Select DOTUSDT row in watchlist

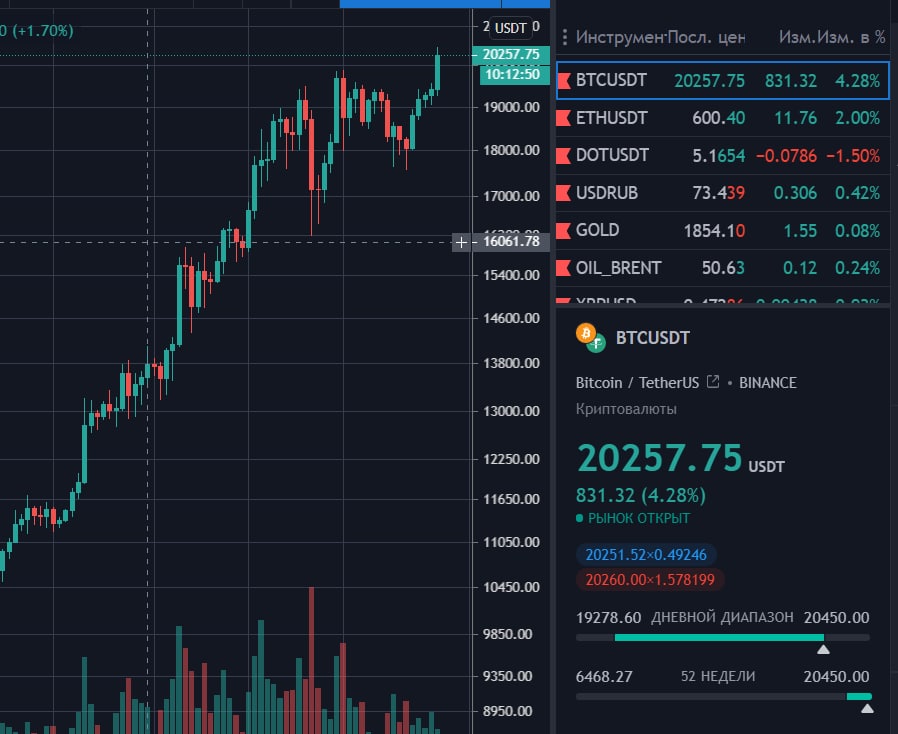[x=723, y=155]
